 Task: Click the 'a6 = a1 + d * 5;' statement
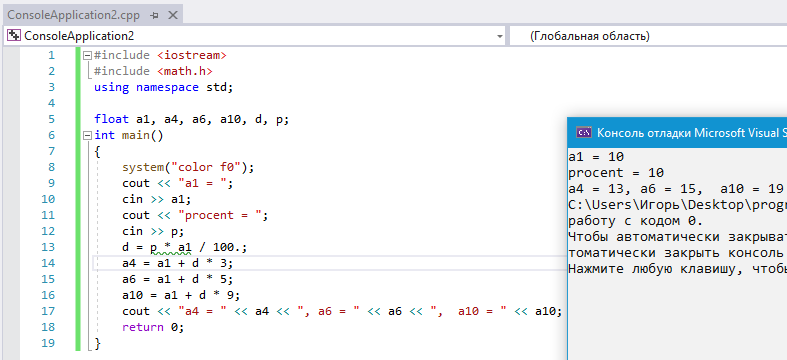click(x=178, y=279)
